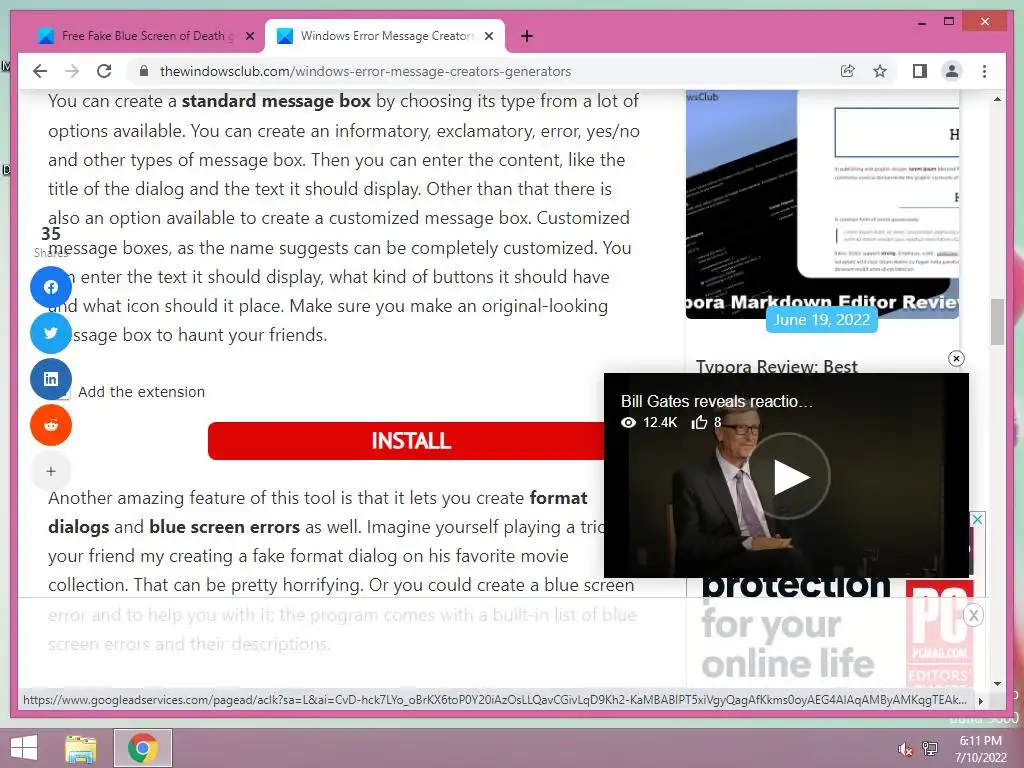Click the network tray icon
Viewport: 1024px width, 768px height.
(x=930, y=749)
